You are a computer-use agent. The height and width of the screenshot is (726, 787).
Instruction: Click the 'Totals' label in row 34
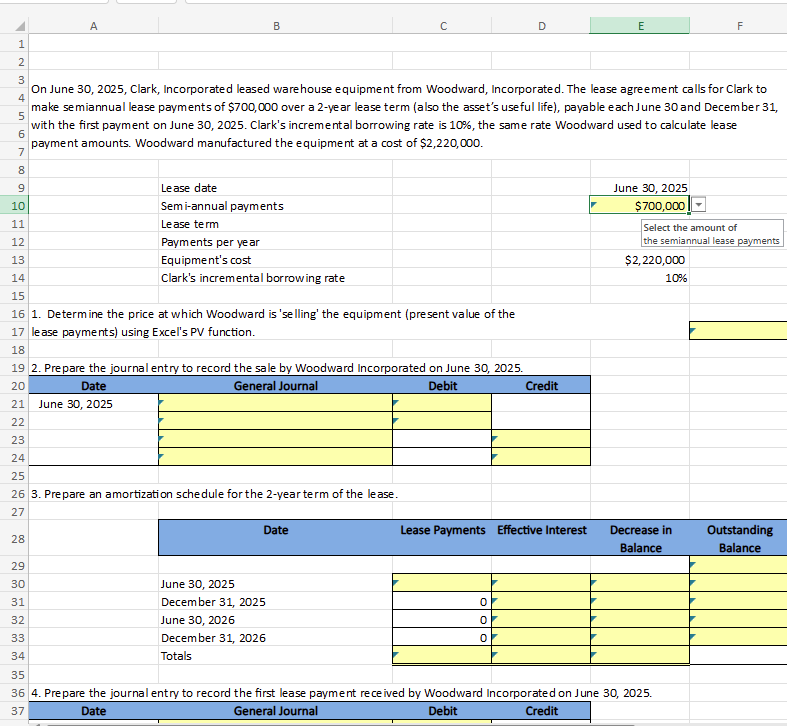pyautogui.click(x=176, y=656)
